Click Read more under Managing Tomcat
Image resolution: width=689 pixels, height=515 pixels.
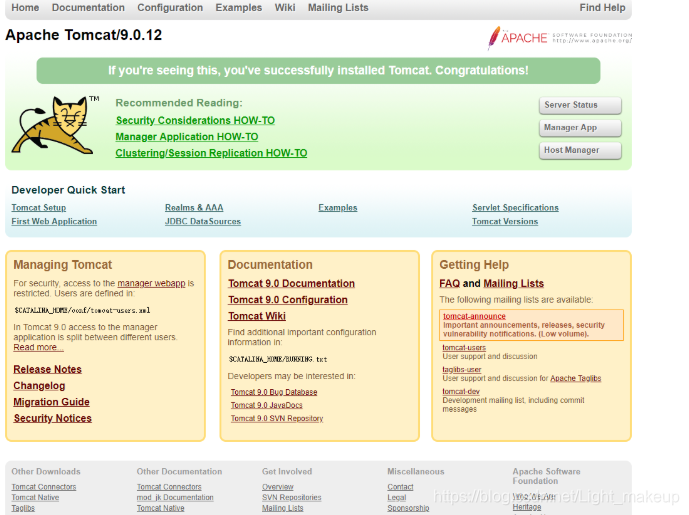pos(38,347)
